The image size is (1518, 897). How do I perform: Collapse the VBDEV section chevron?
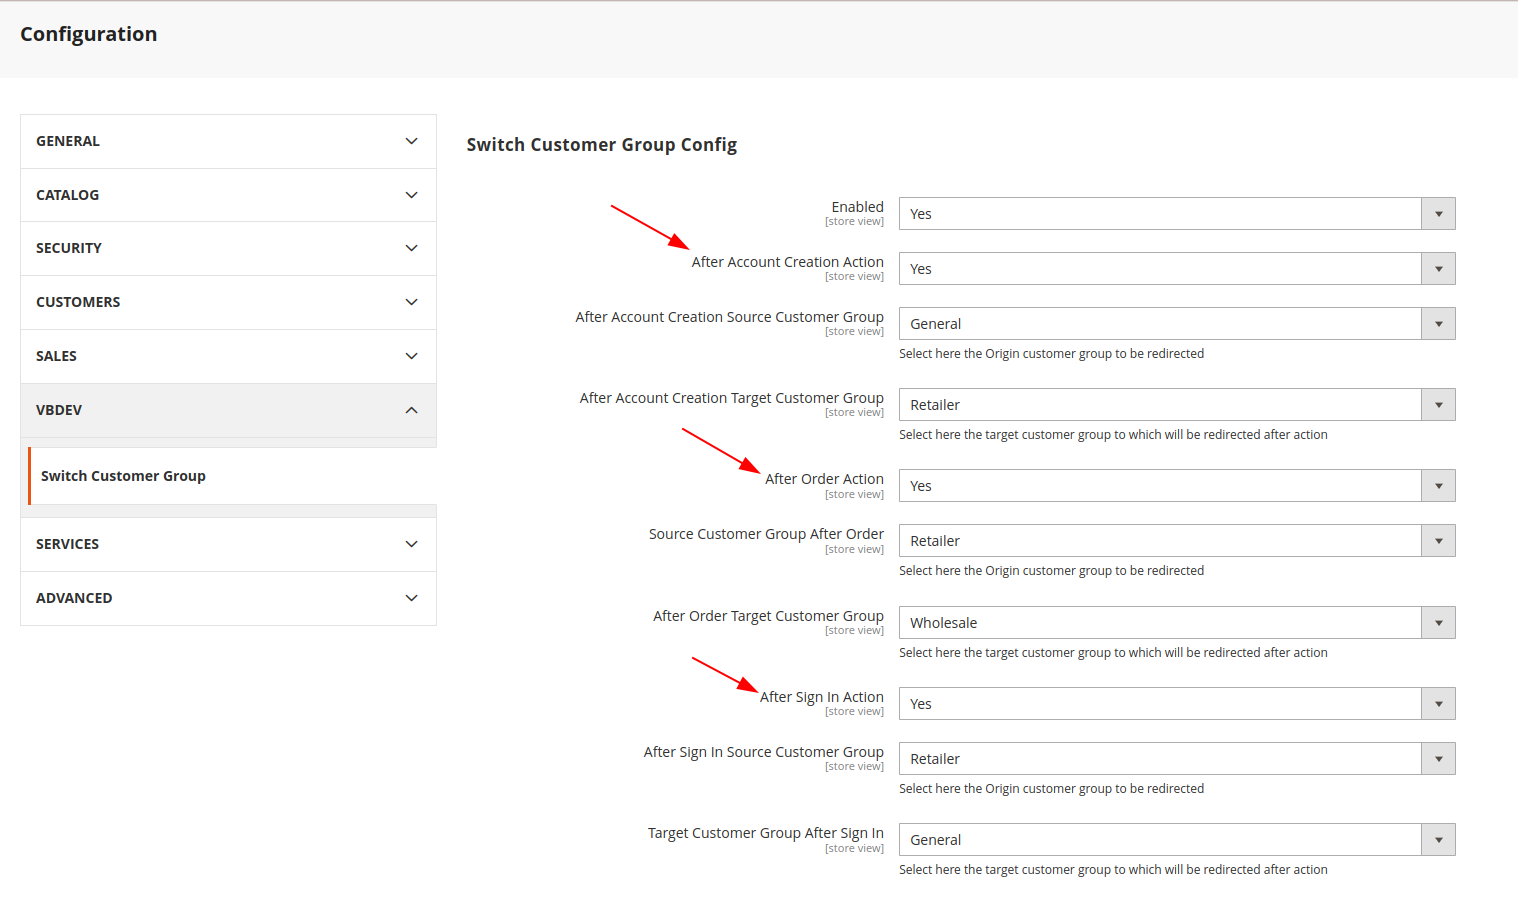[411, 410]
